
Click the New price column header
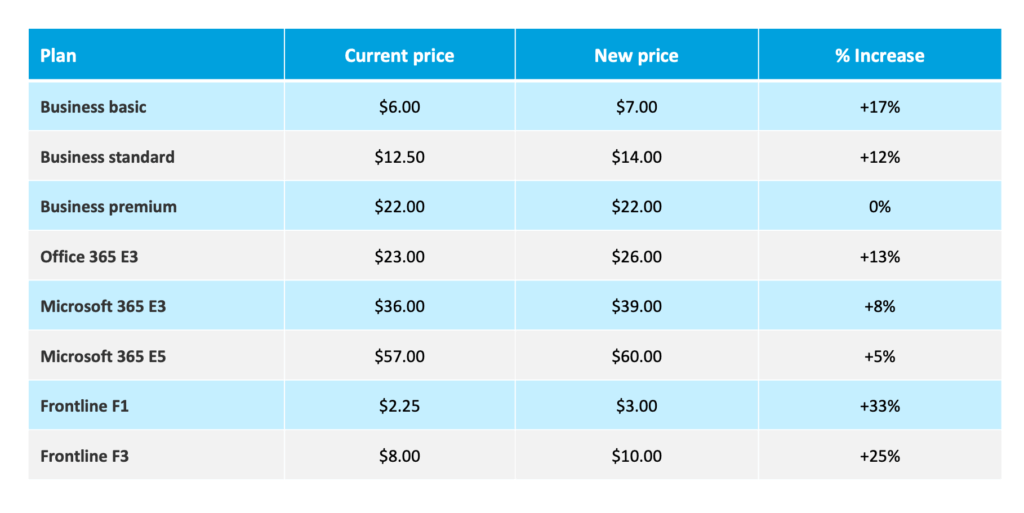636,56
